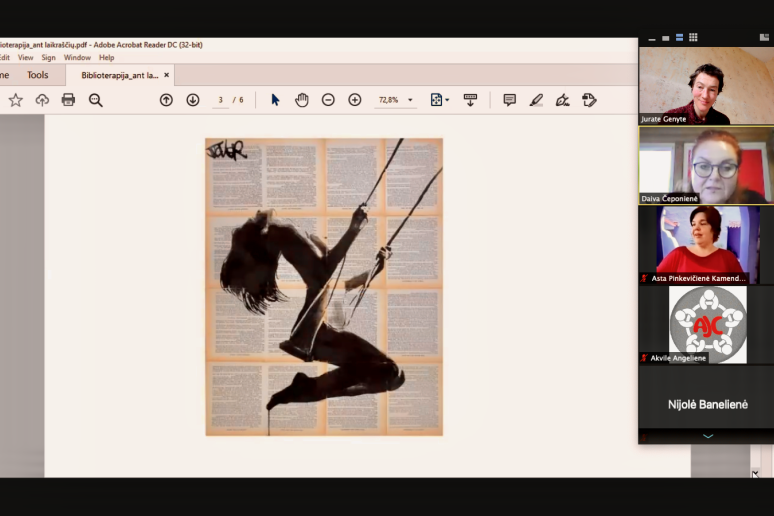The height and width of the screenshot is (516, 774).
Task: Click the cloud upload icon
Action: click(x=42, y=100)
